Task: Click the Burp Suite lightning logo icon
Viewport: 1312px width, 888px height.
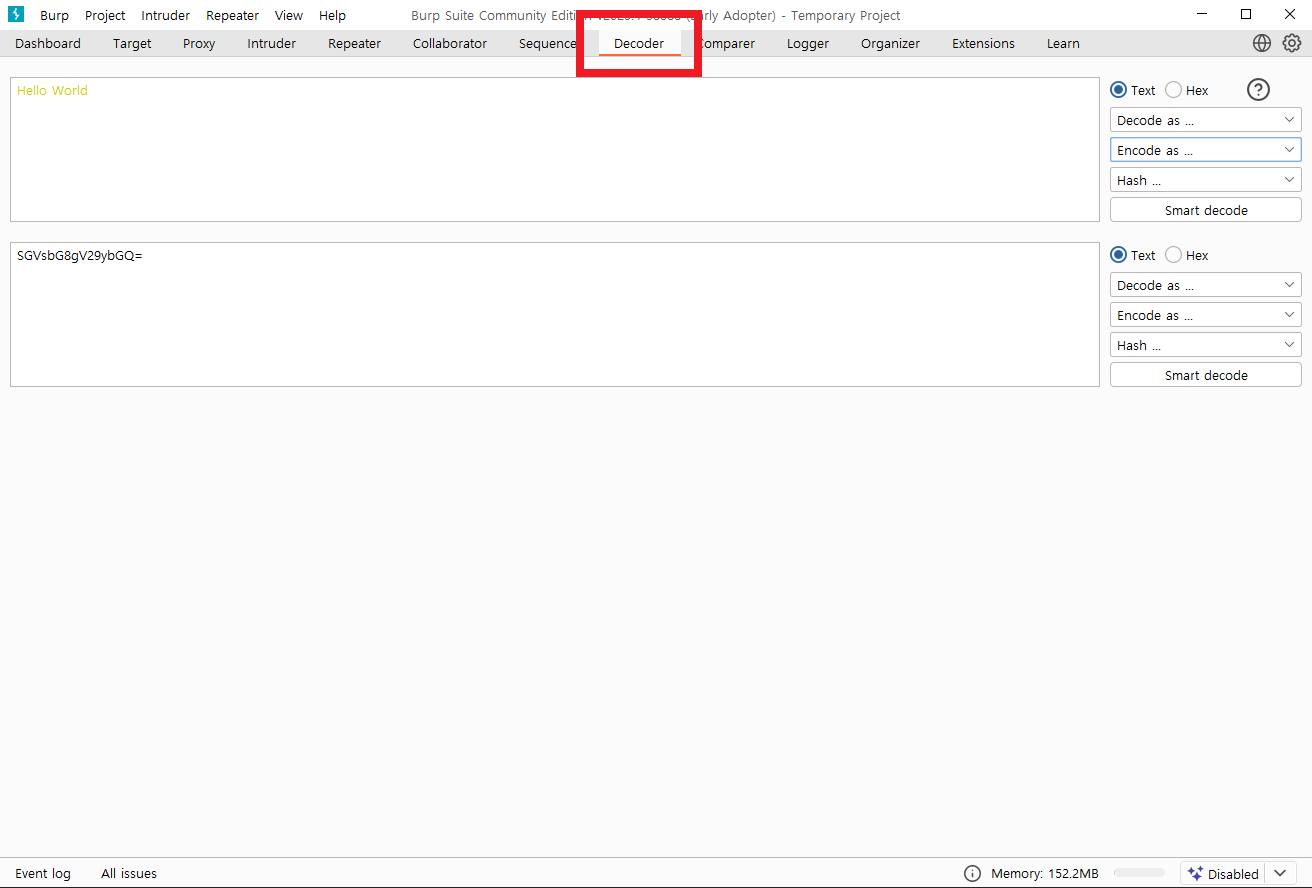Action: click(16, 15)
